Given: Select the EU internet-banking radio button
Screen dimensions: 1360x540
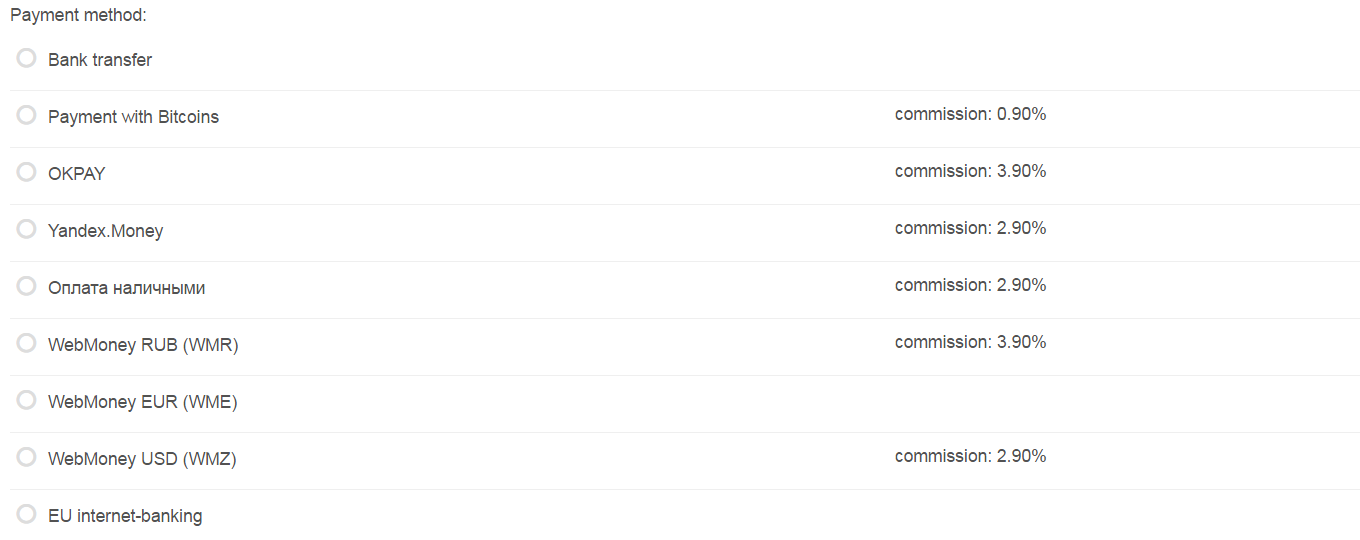Looking at the screenshot, I should 27,514.
